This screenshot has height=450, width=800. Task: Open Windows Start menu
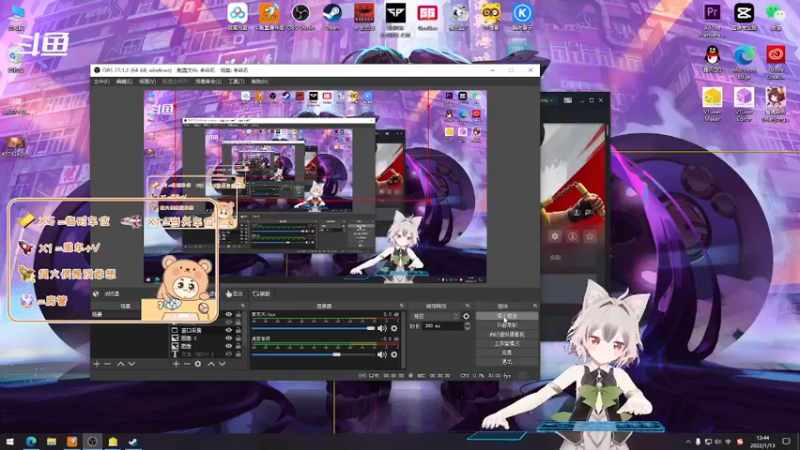point(10,441)
